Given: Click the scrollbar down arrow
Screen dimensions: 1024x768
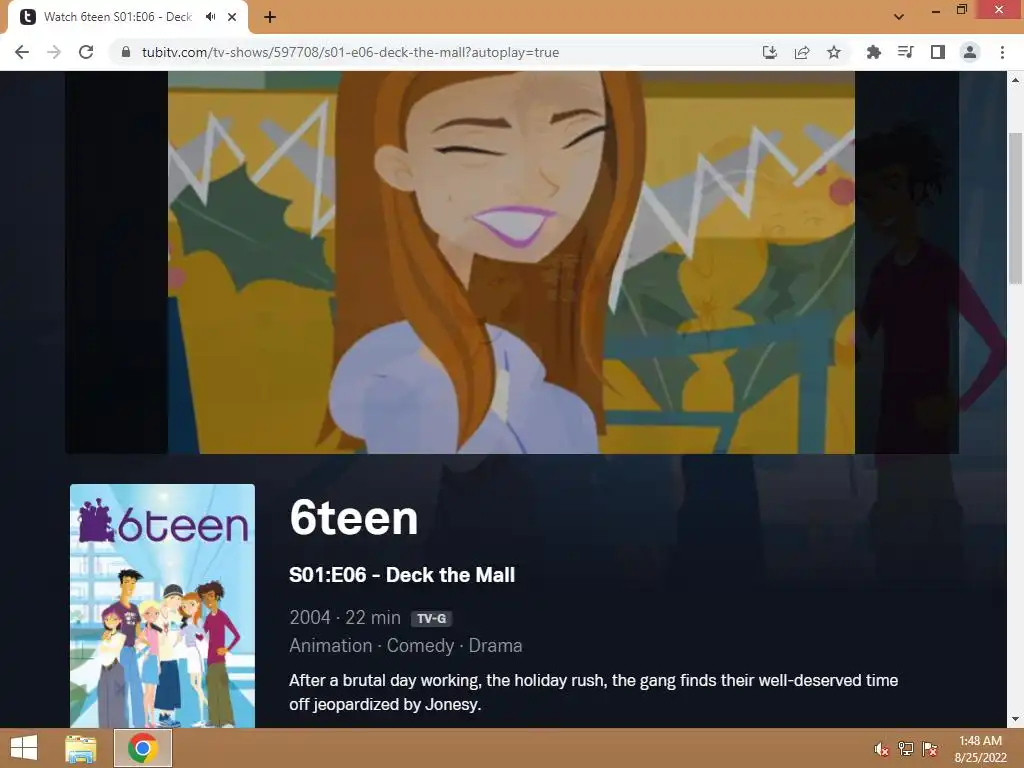Looking at the screenshot, I should [x=1015, y=720].
